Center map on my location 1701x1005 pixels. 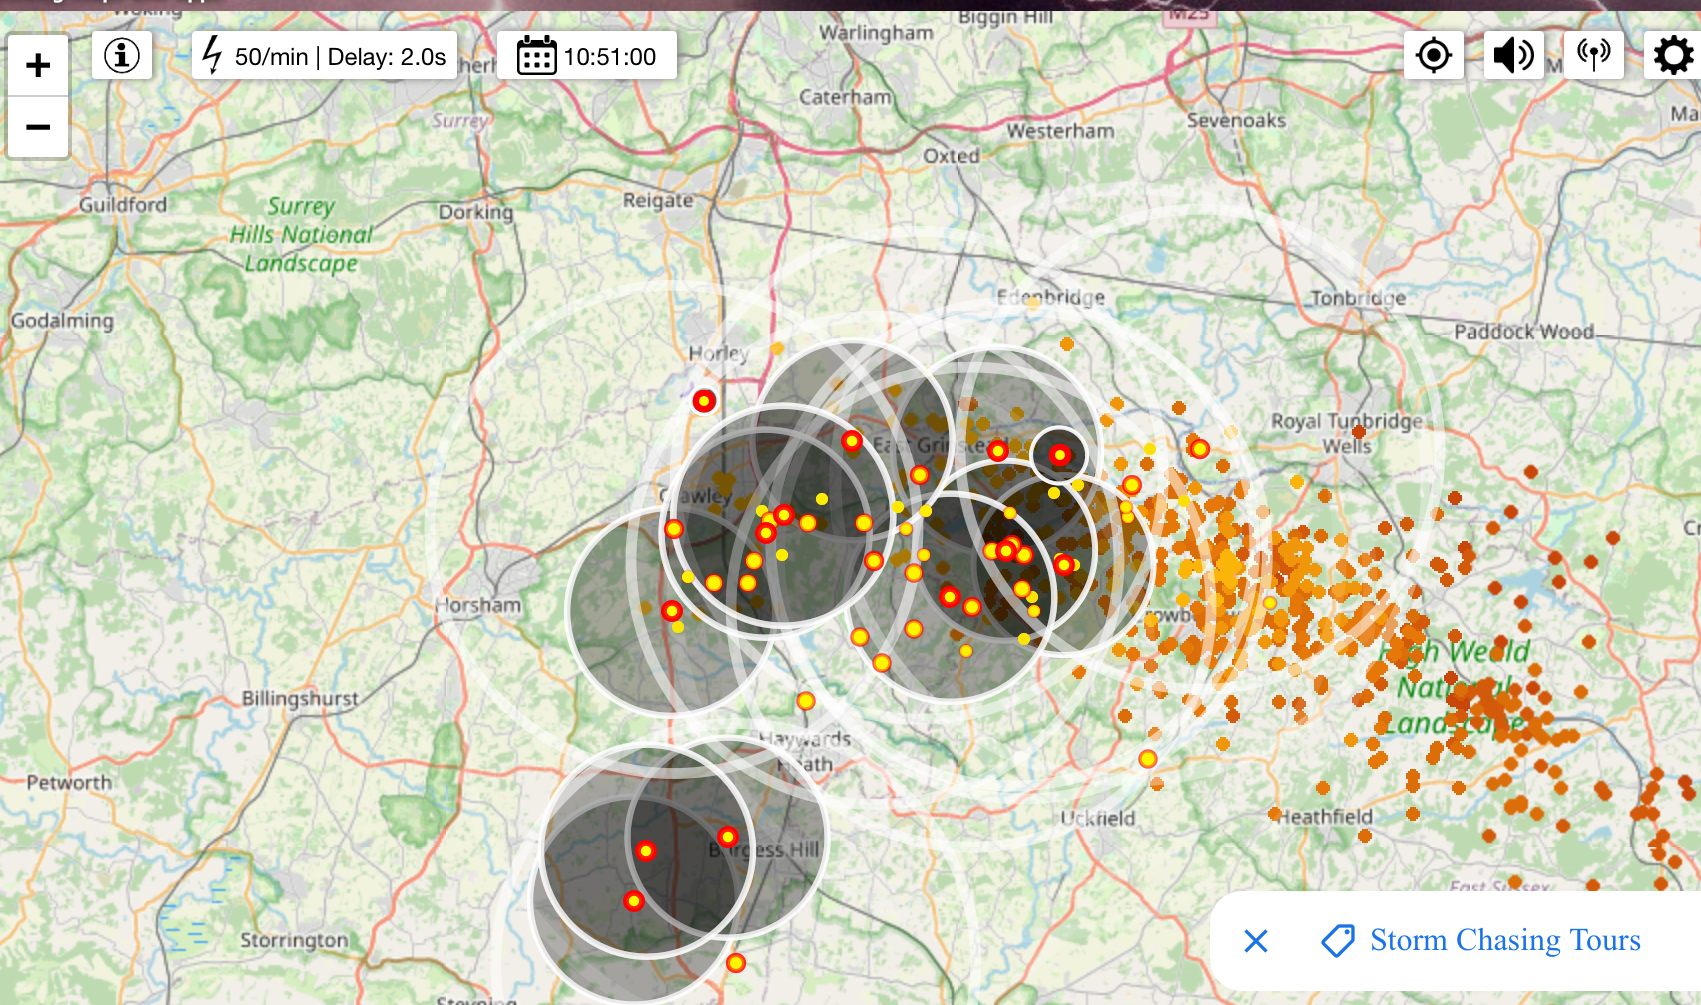1434,55
